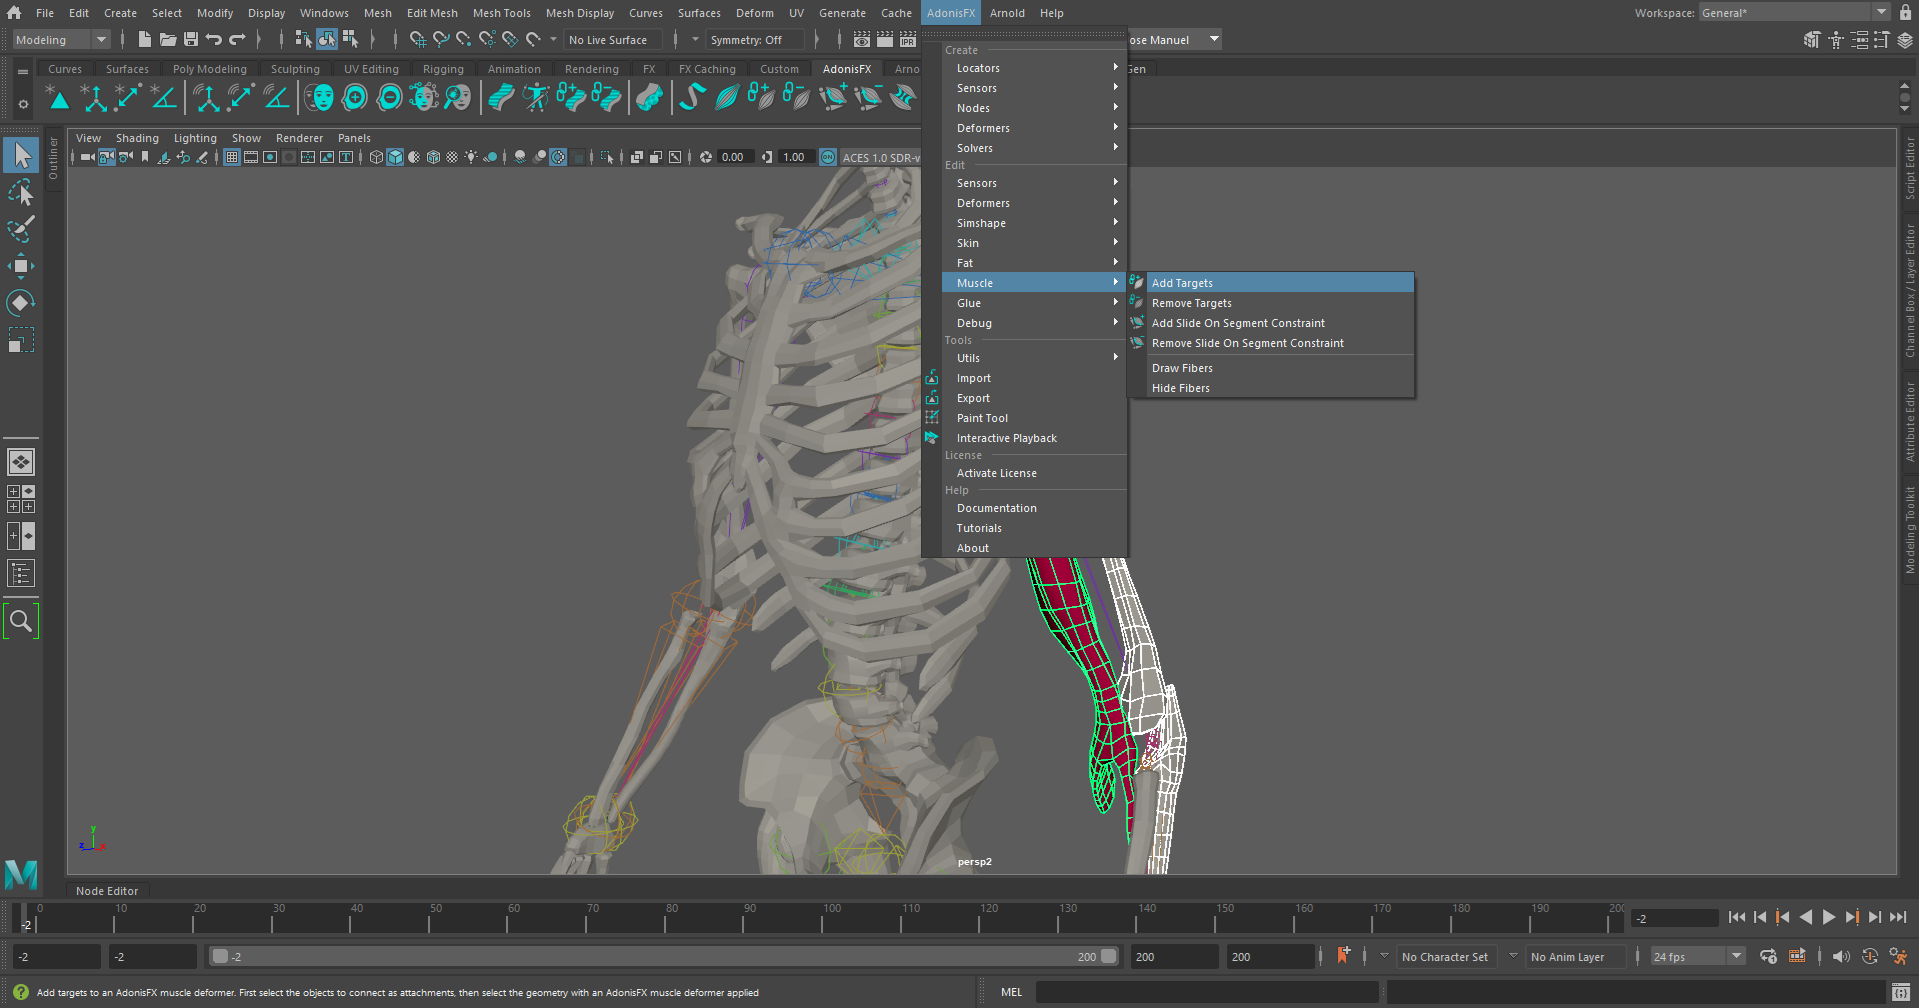The width and height of the screenshot is (1919, 1008).
Task: Choose the Move tool
Action: point(21,266)
